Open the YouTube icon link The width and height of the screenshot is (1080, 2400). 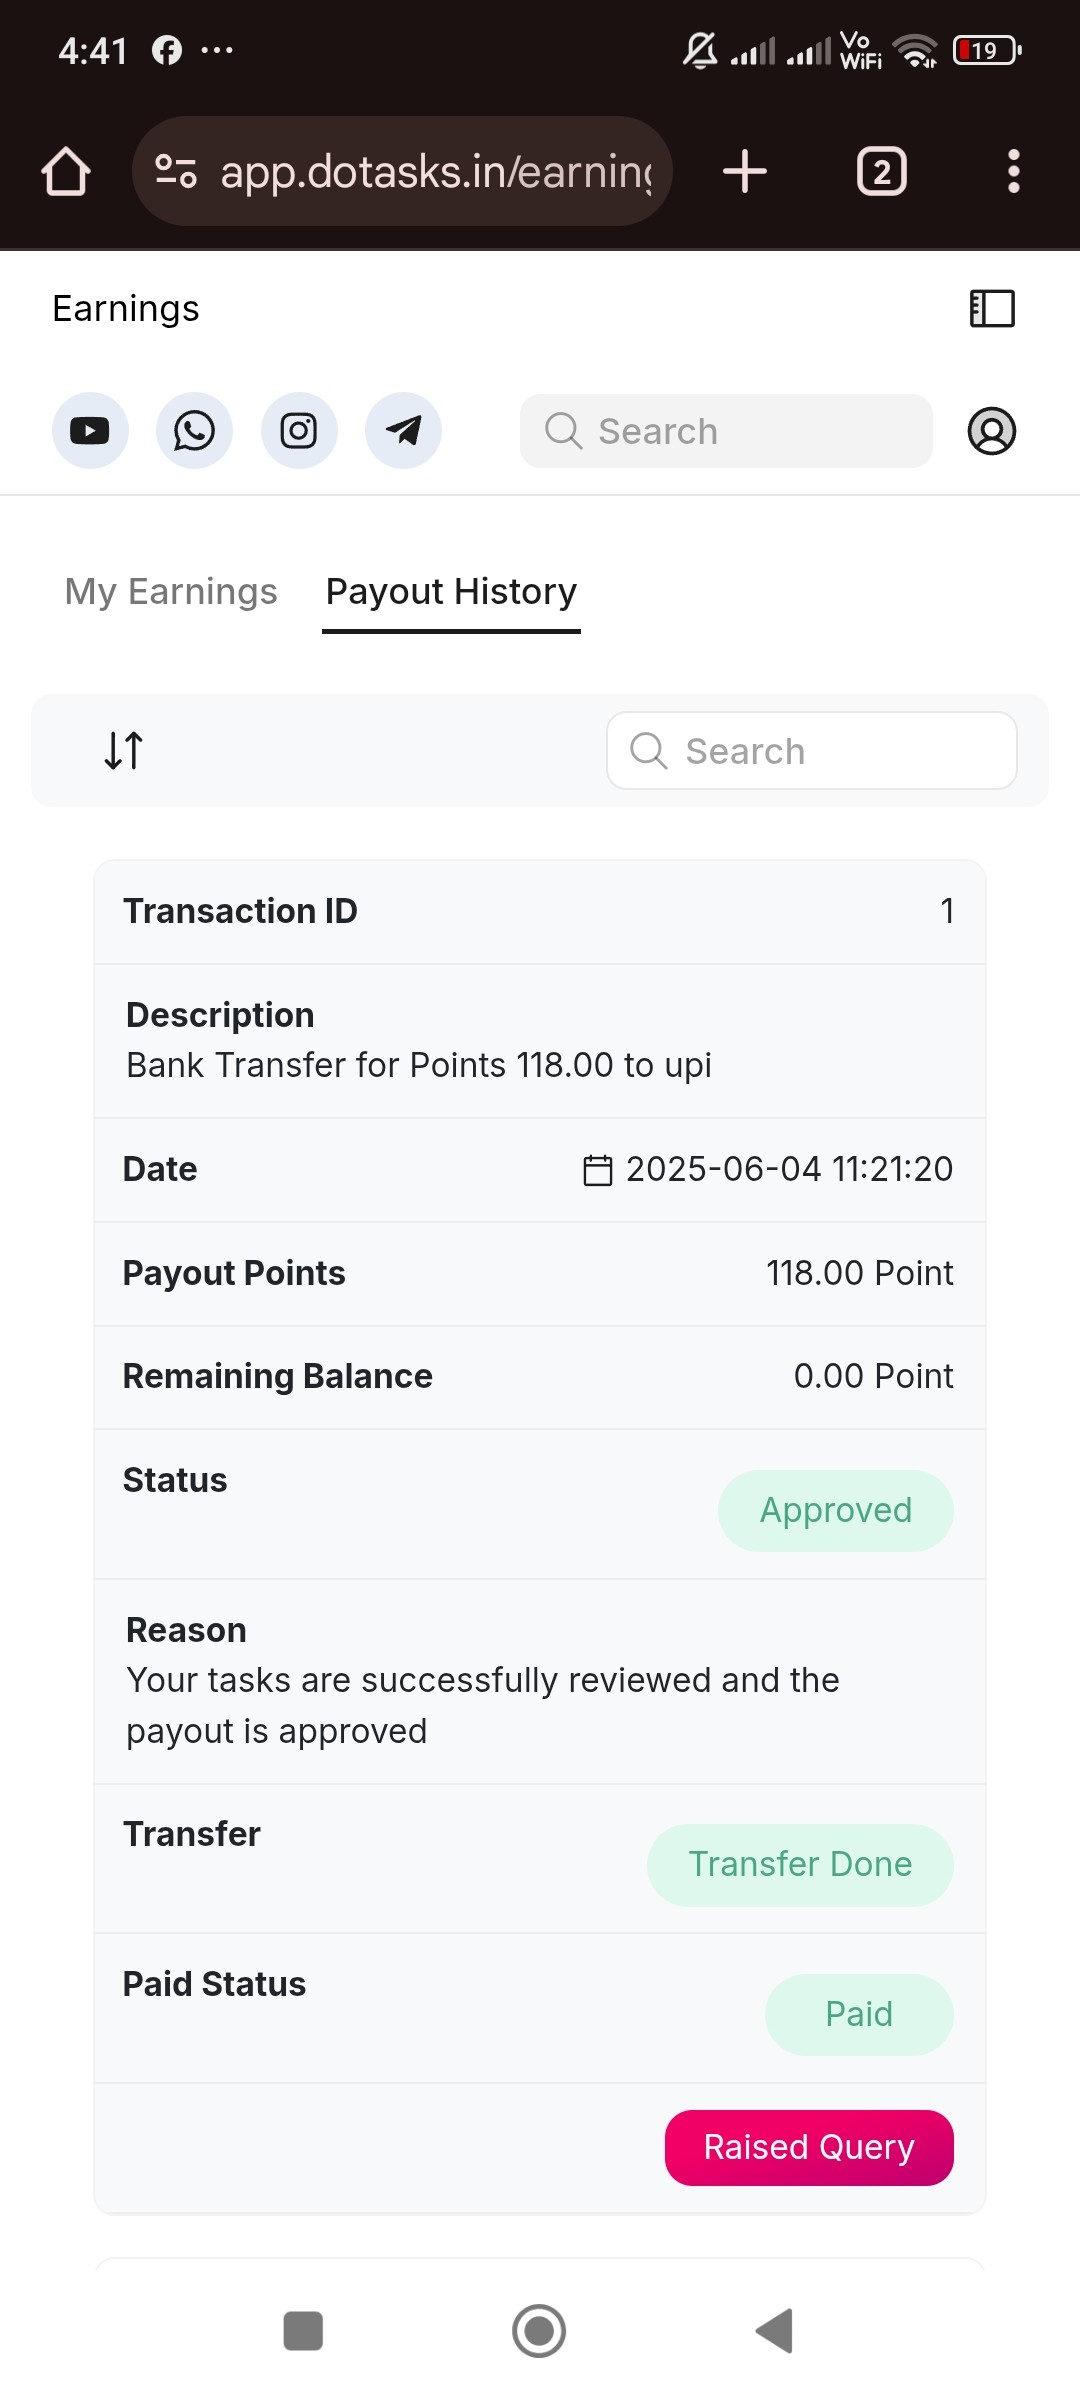tap(90, 431)
